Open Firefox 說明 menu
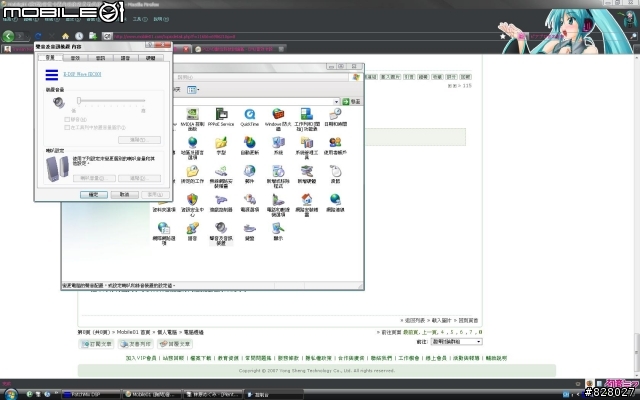The image size is (640, 400). pos(161,19)
